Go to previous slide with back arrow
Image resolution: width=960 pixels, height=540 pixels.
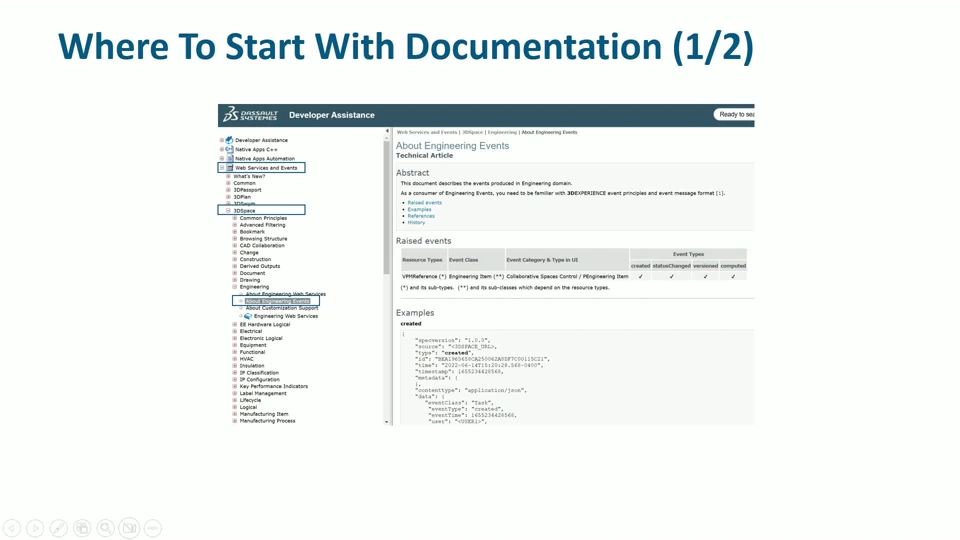(x=12, y=528)
